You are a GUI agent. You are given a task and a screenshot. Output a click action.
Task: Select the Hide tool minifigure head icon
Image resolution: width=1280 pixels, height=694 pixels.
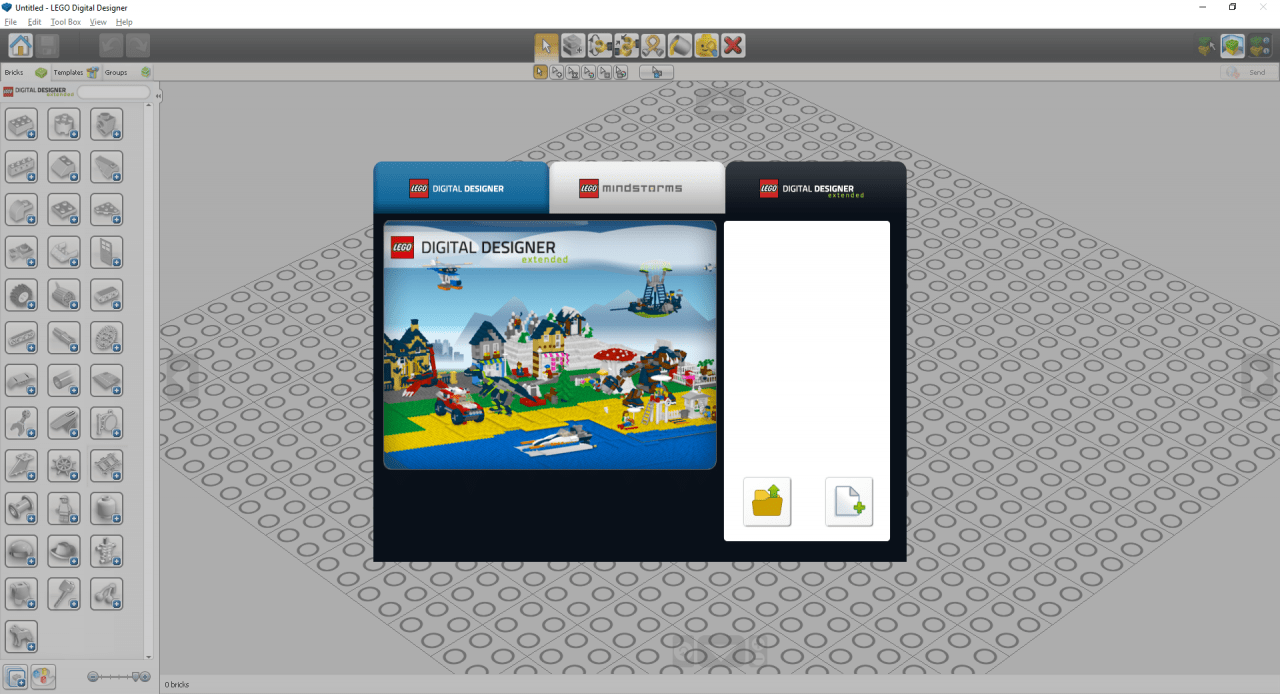(x=707, y=45)
